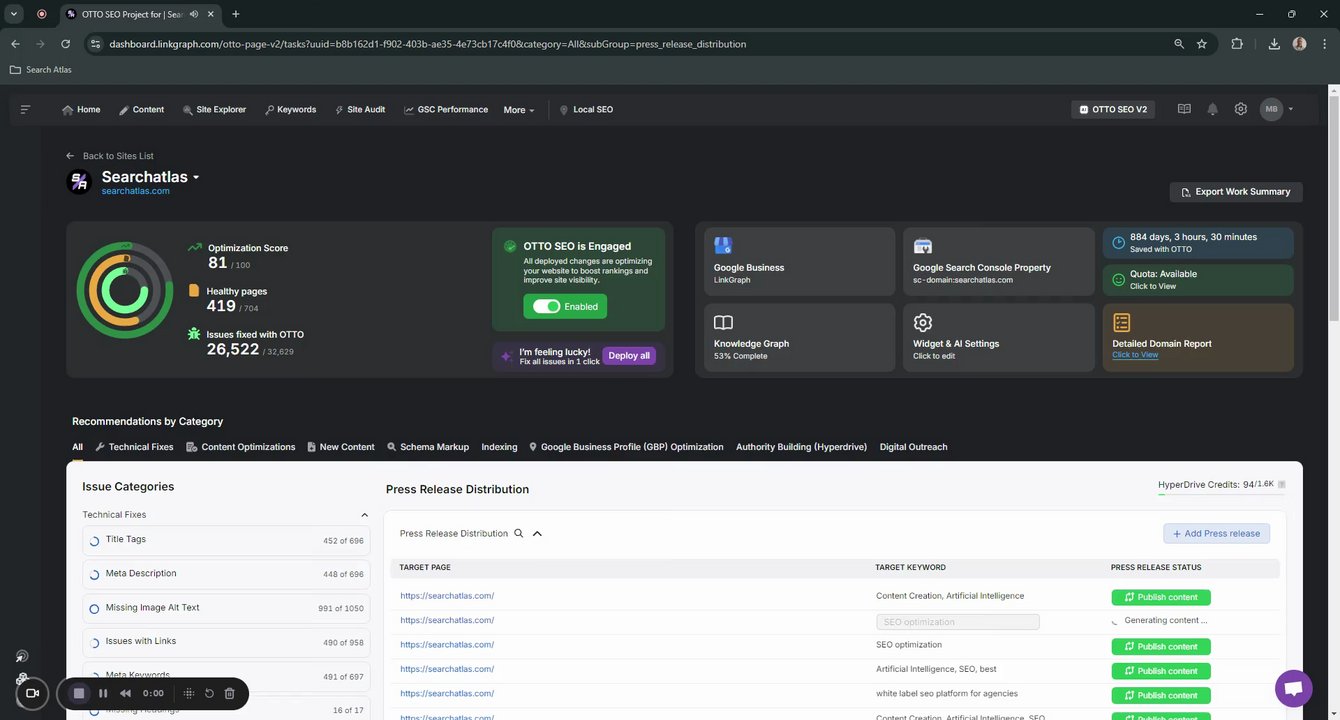Click the browser zoom magnifier in the address bar
1340x720 pixels.
1179,44
